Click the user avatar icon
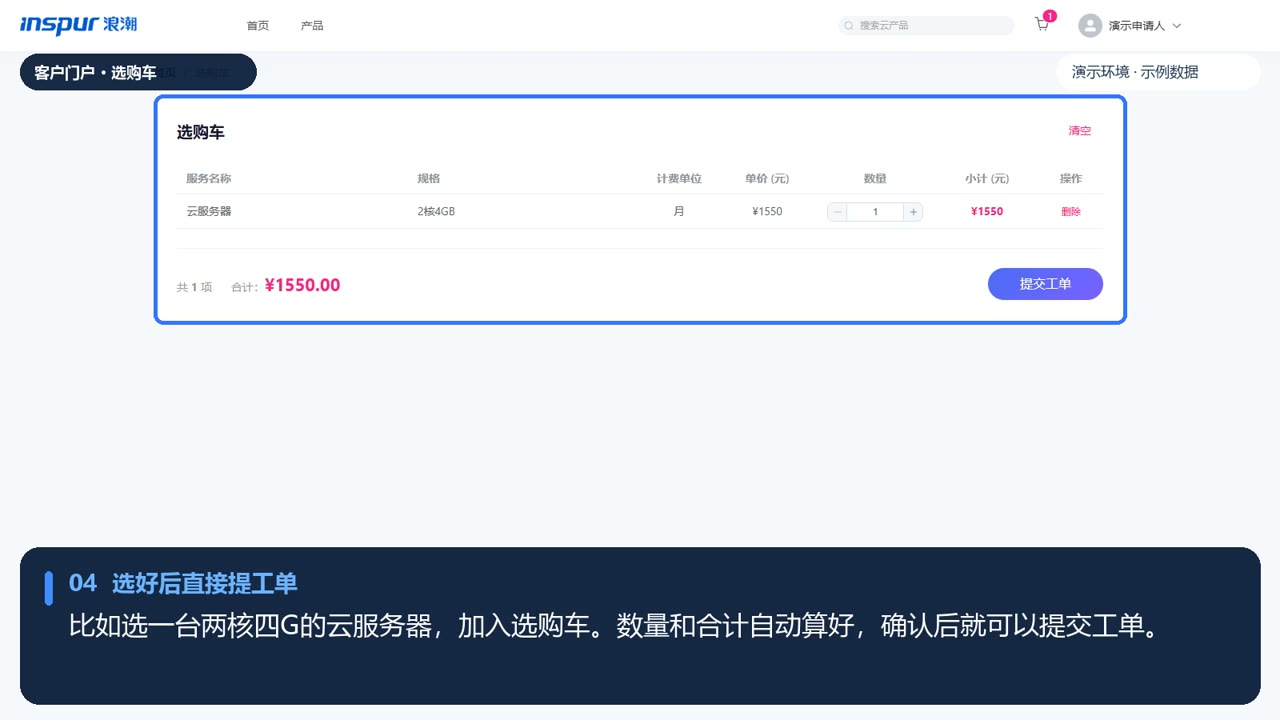Screen dimensions: 1280x720 tap(1090, 26)
